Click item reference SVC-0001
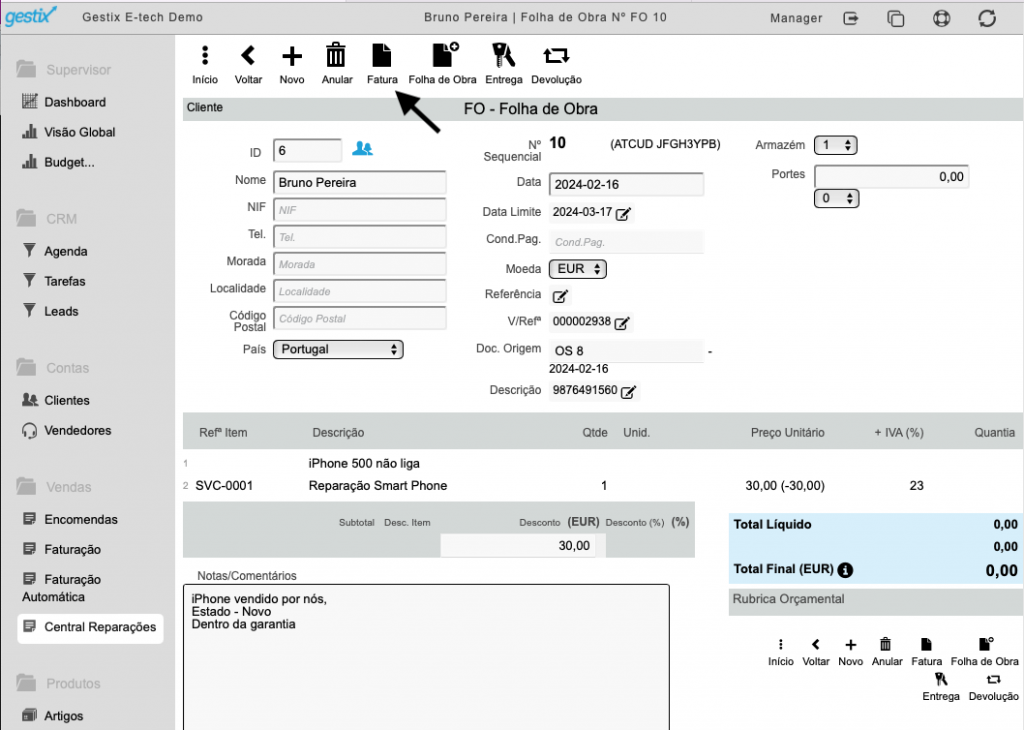This screenshot has width=1024, height=730. coord(224,486)
